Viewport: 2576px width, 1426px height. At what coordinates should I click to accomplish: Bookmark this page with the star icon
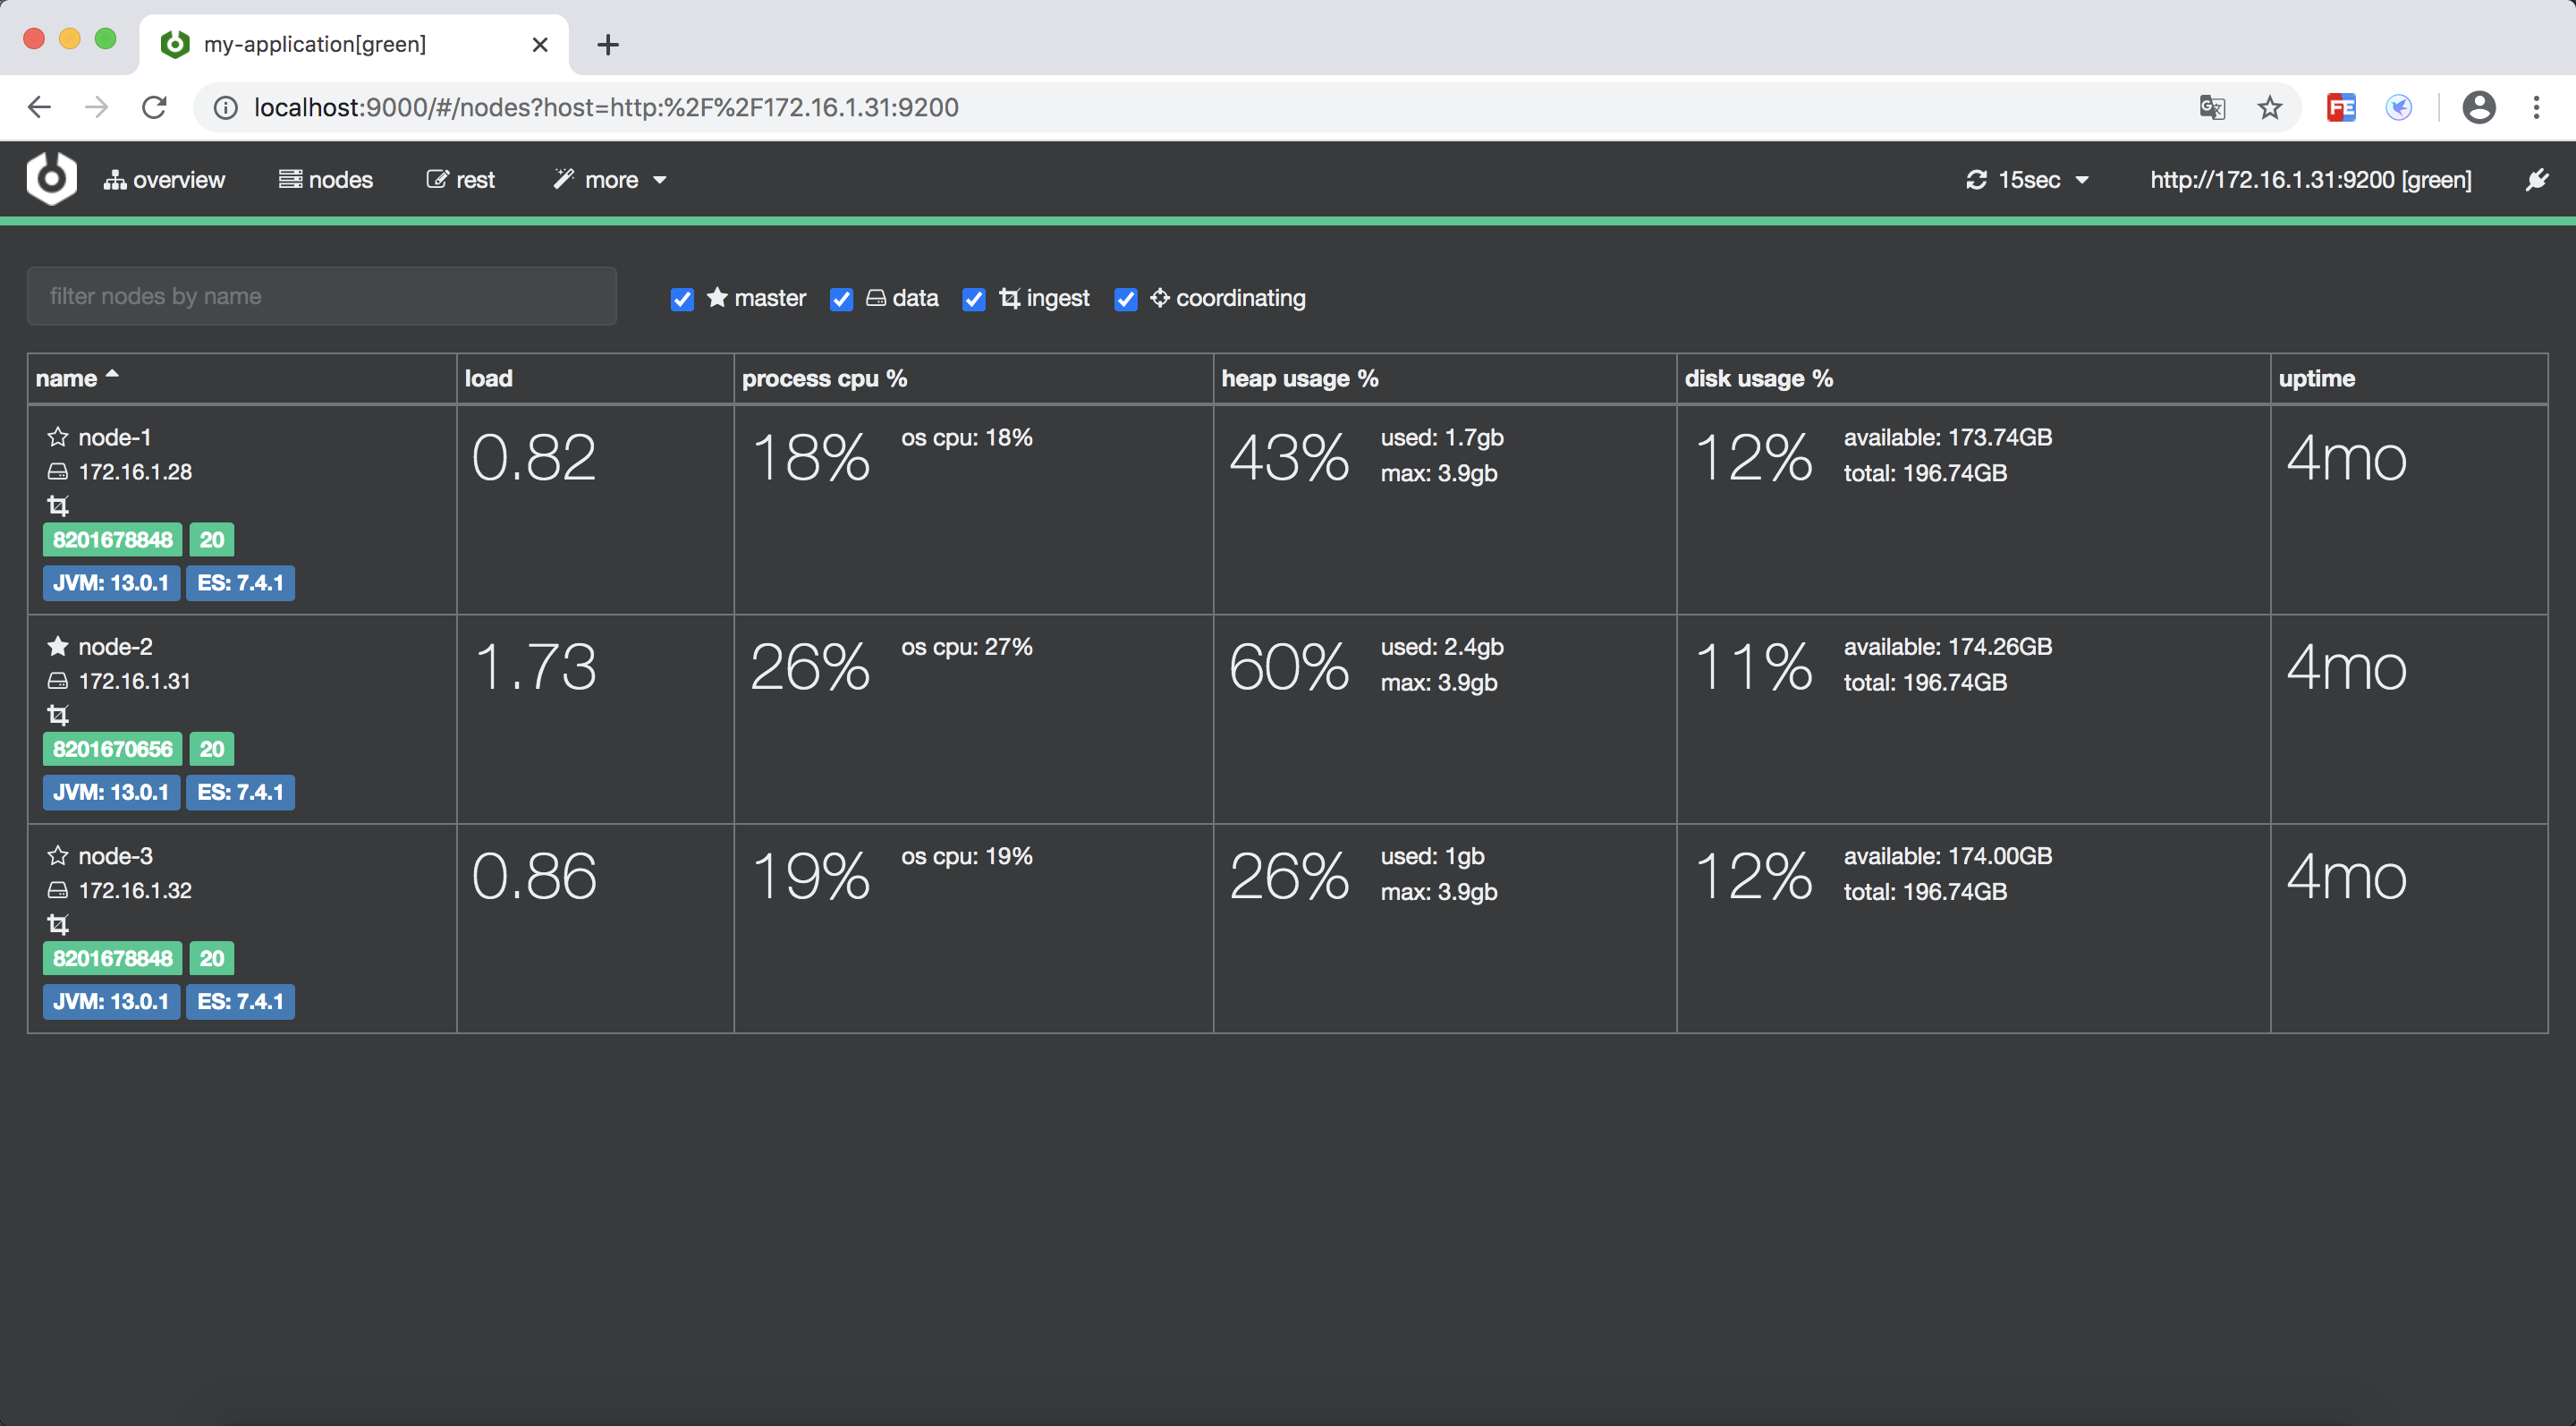(2269, 107)
